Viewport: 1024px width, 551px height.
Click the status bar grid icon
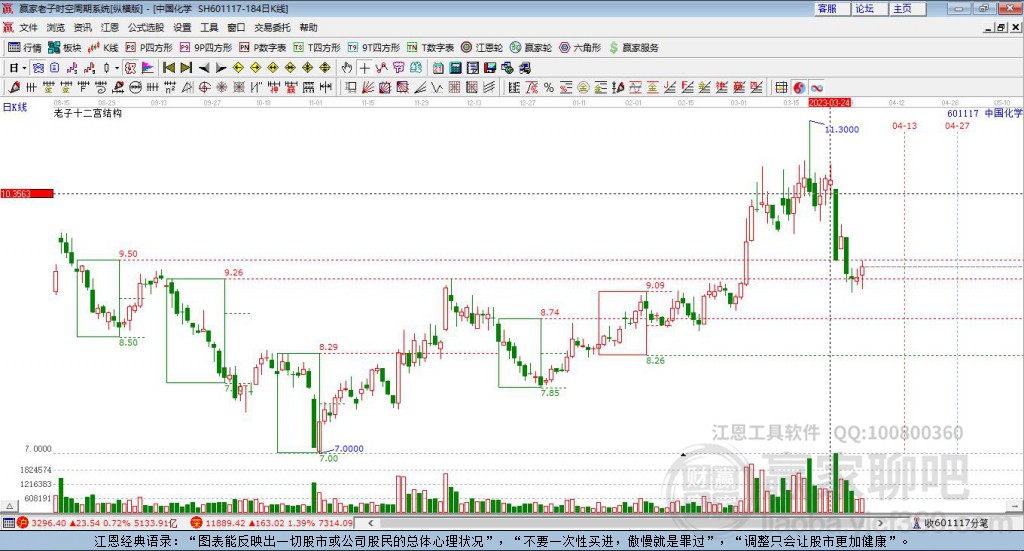pos(8,523)
